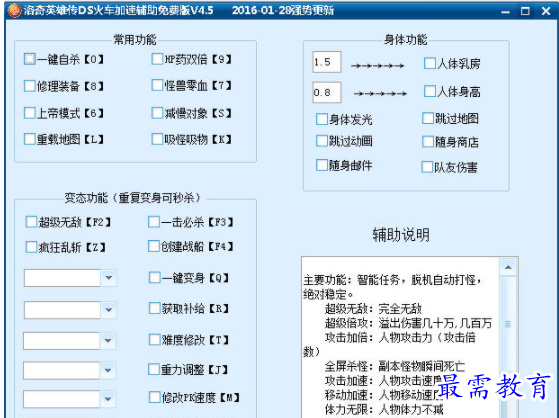
Task: Click the scroll-up arrow in 辅助说明 box
Action: [x=508, y=267]
